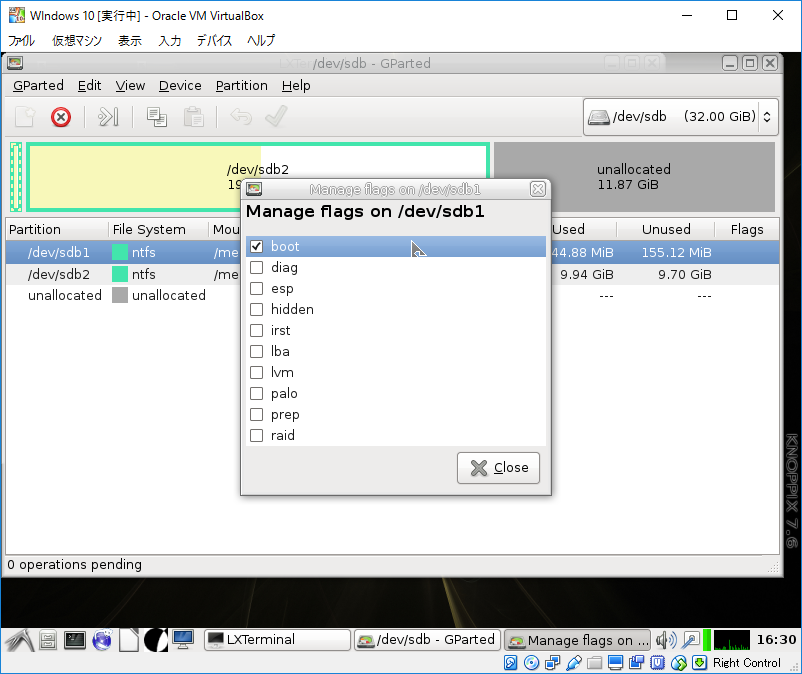Open the GParted menu
This screenshot has height=674, width=802.
38,85
